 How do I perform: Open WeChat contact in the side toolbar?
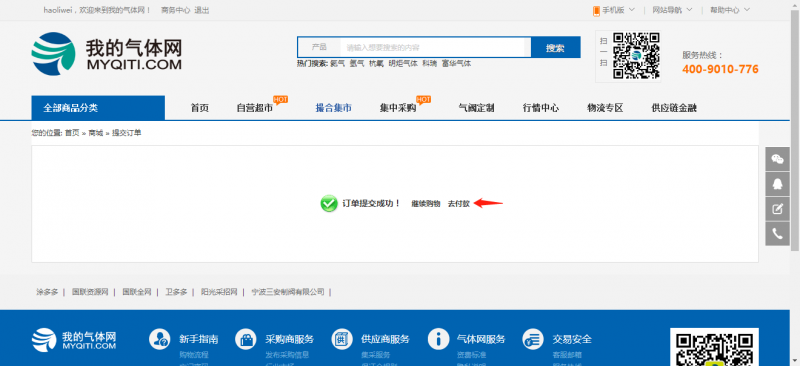(777, 159)
